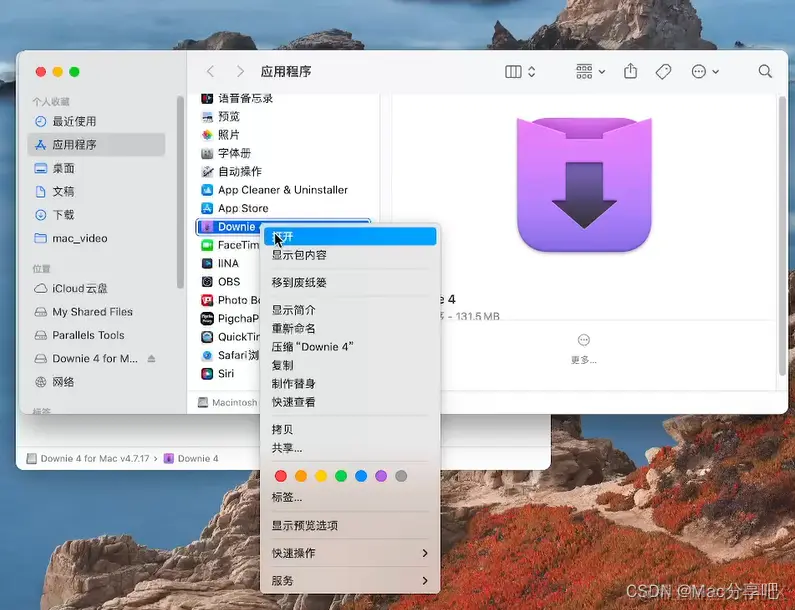The image size is (795, 610).
Task: Apply the gray tag color
Action: point(401,476)
